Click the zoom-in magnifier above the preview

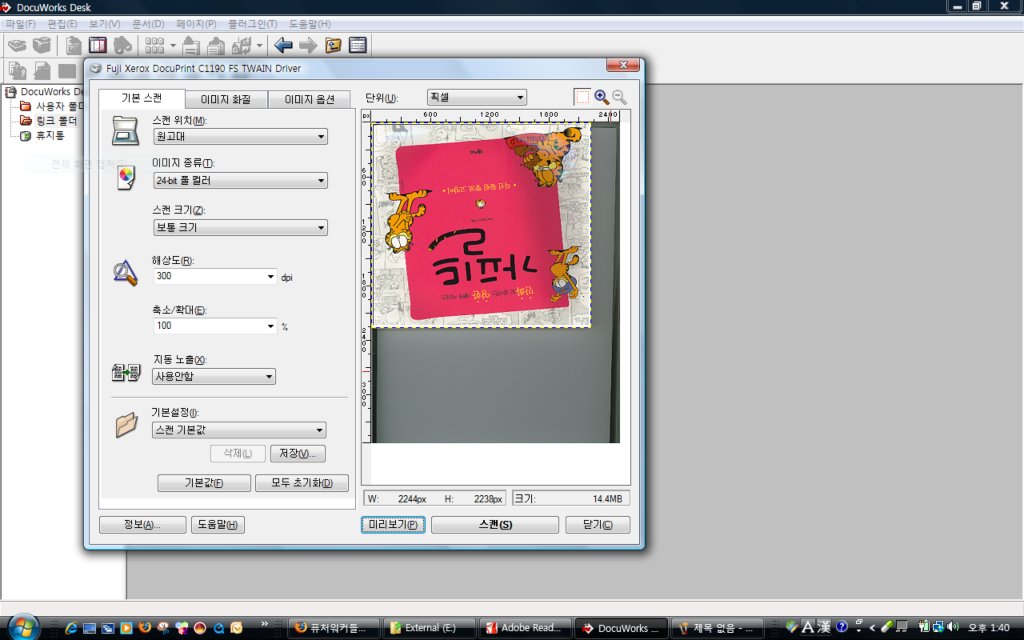click(x=601, y=97)
